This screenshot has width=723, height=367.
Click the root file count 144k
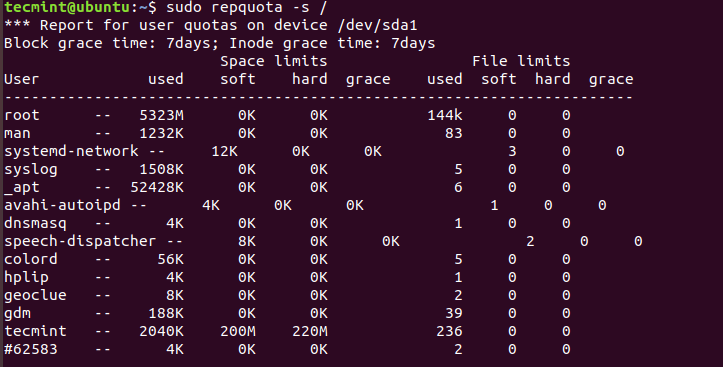click(x=445, y=115)
